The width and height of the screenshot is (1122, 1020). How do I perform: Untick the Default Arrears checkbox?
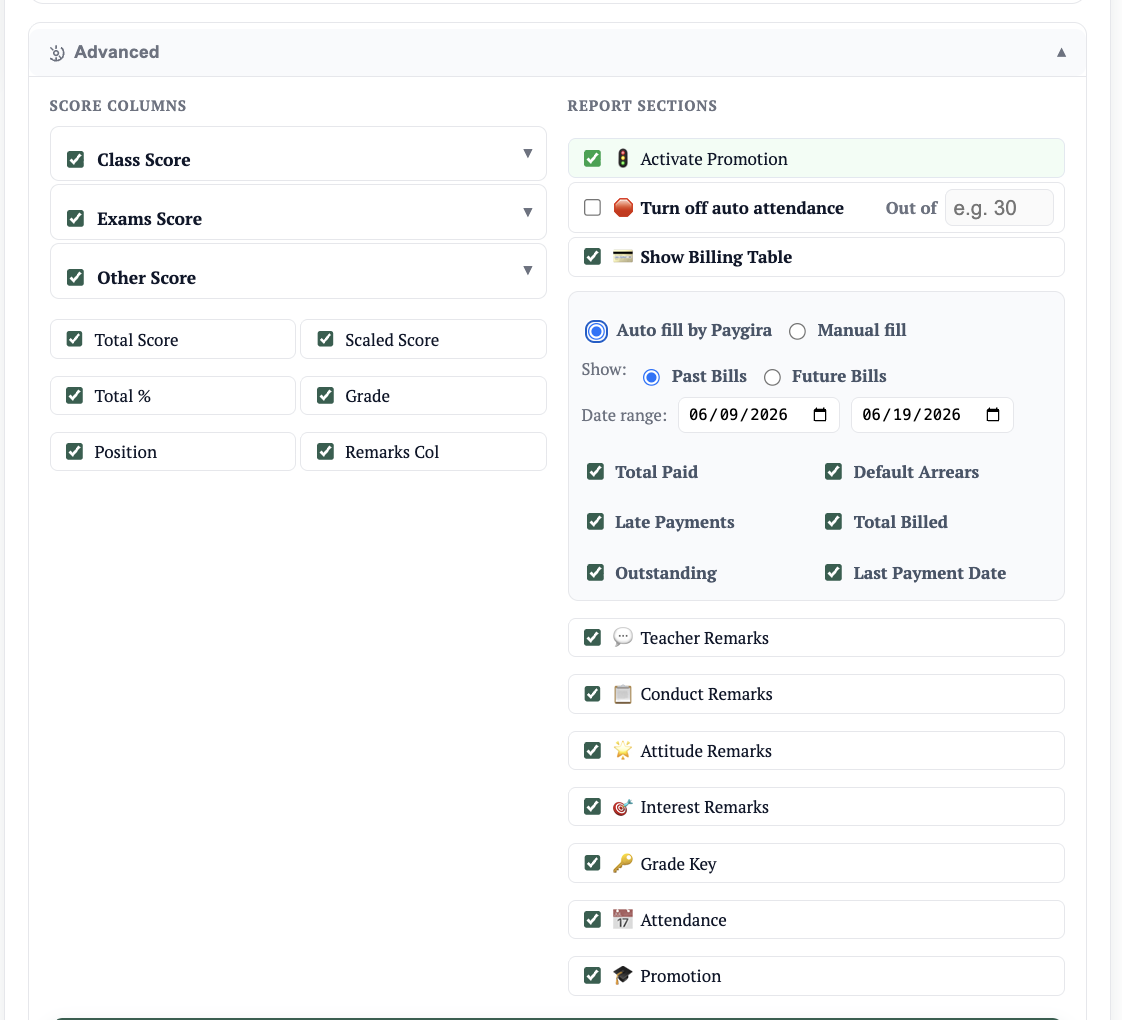(x=834, y=471)
